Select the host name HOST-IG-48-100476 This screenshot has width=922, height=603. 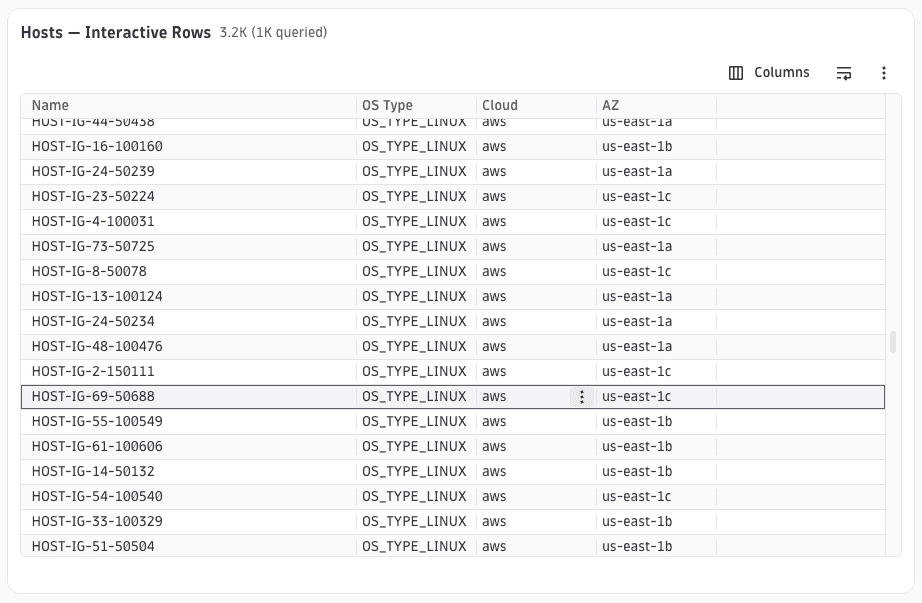point(97,347)
